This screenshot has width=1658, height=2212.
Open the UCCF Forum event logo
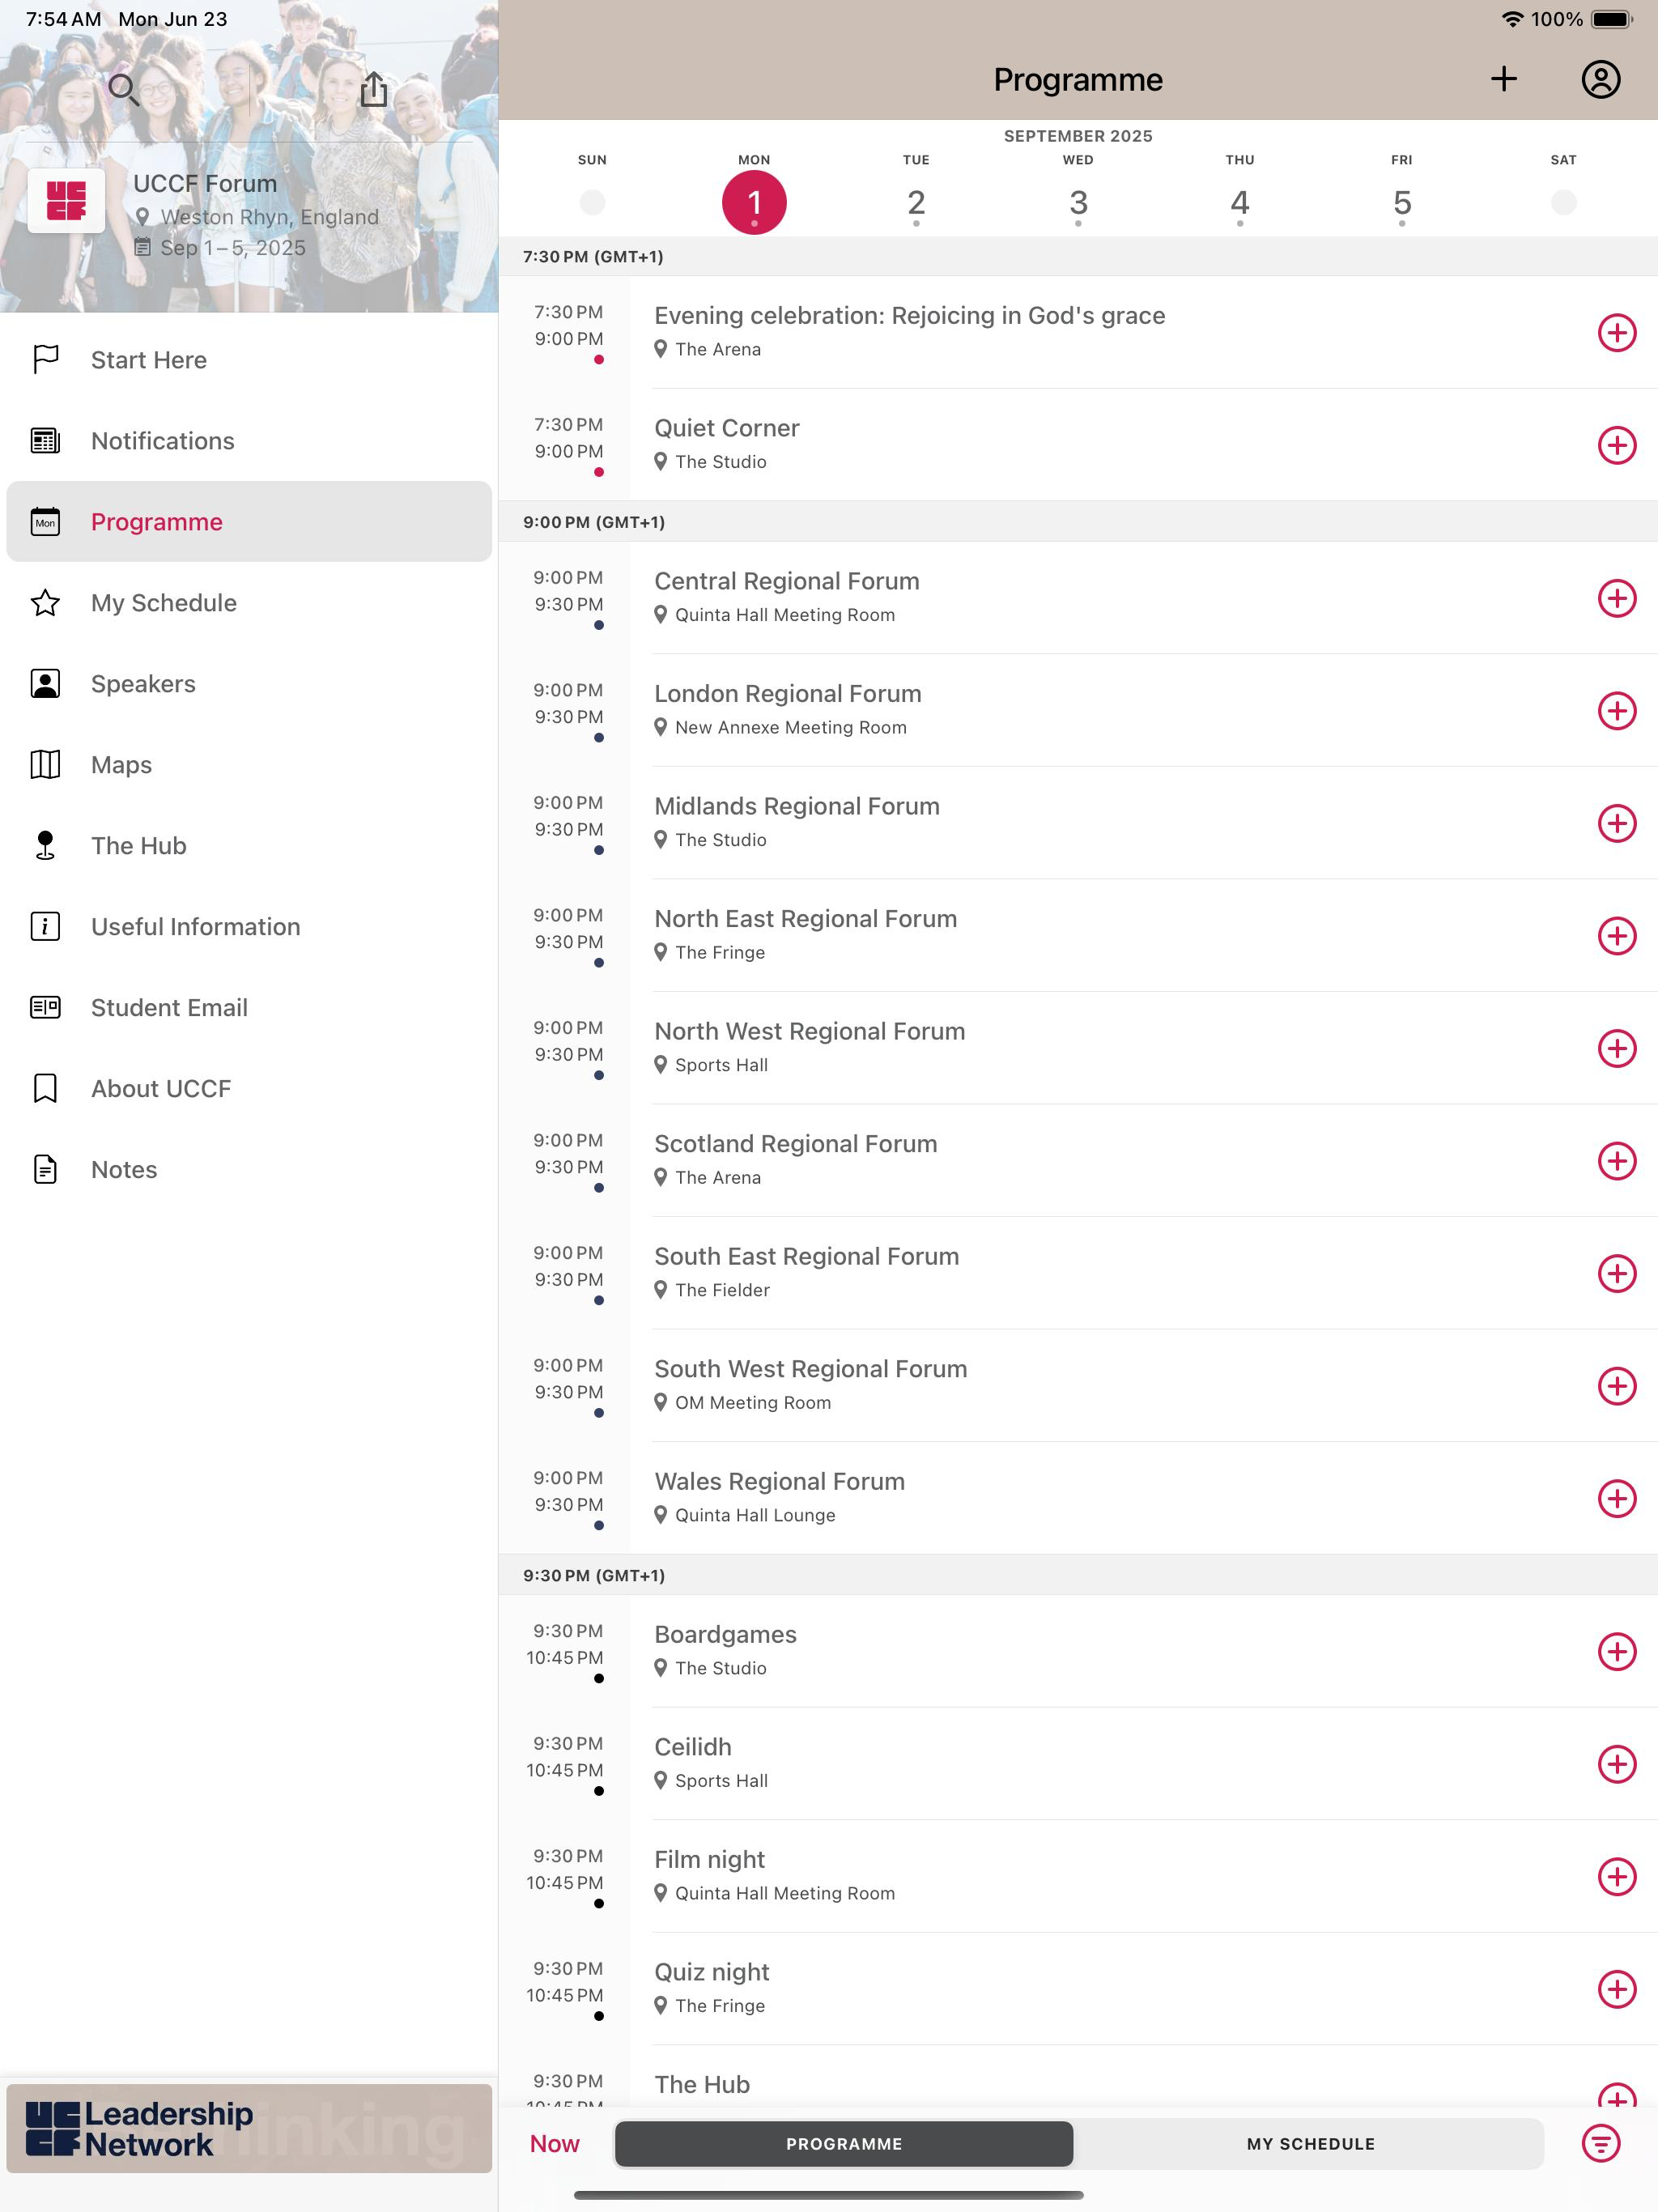(66, 200)
